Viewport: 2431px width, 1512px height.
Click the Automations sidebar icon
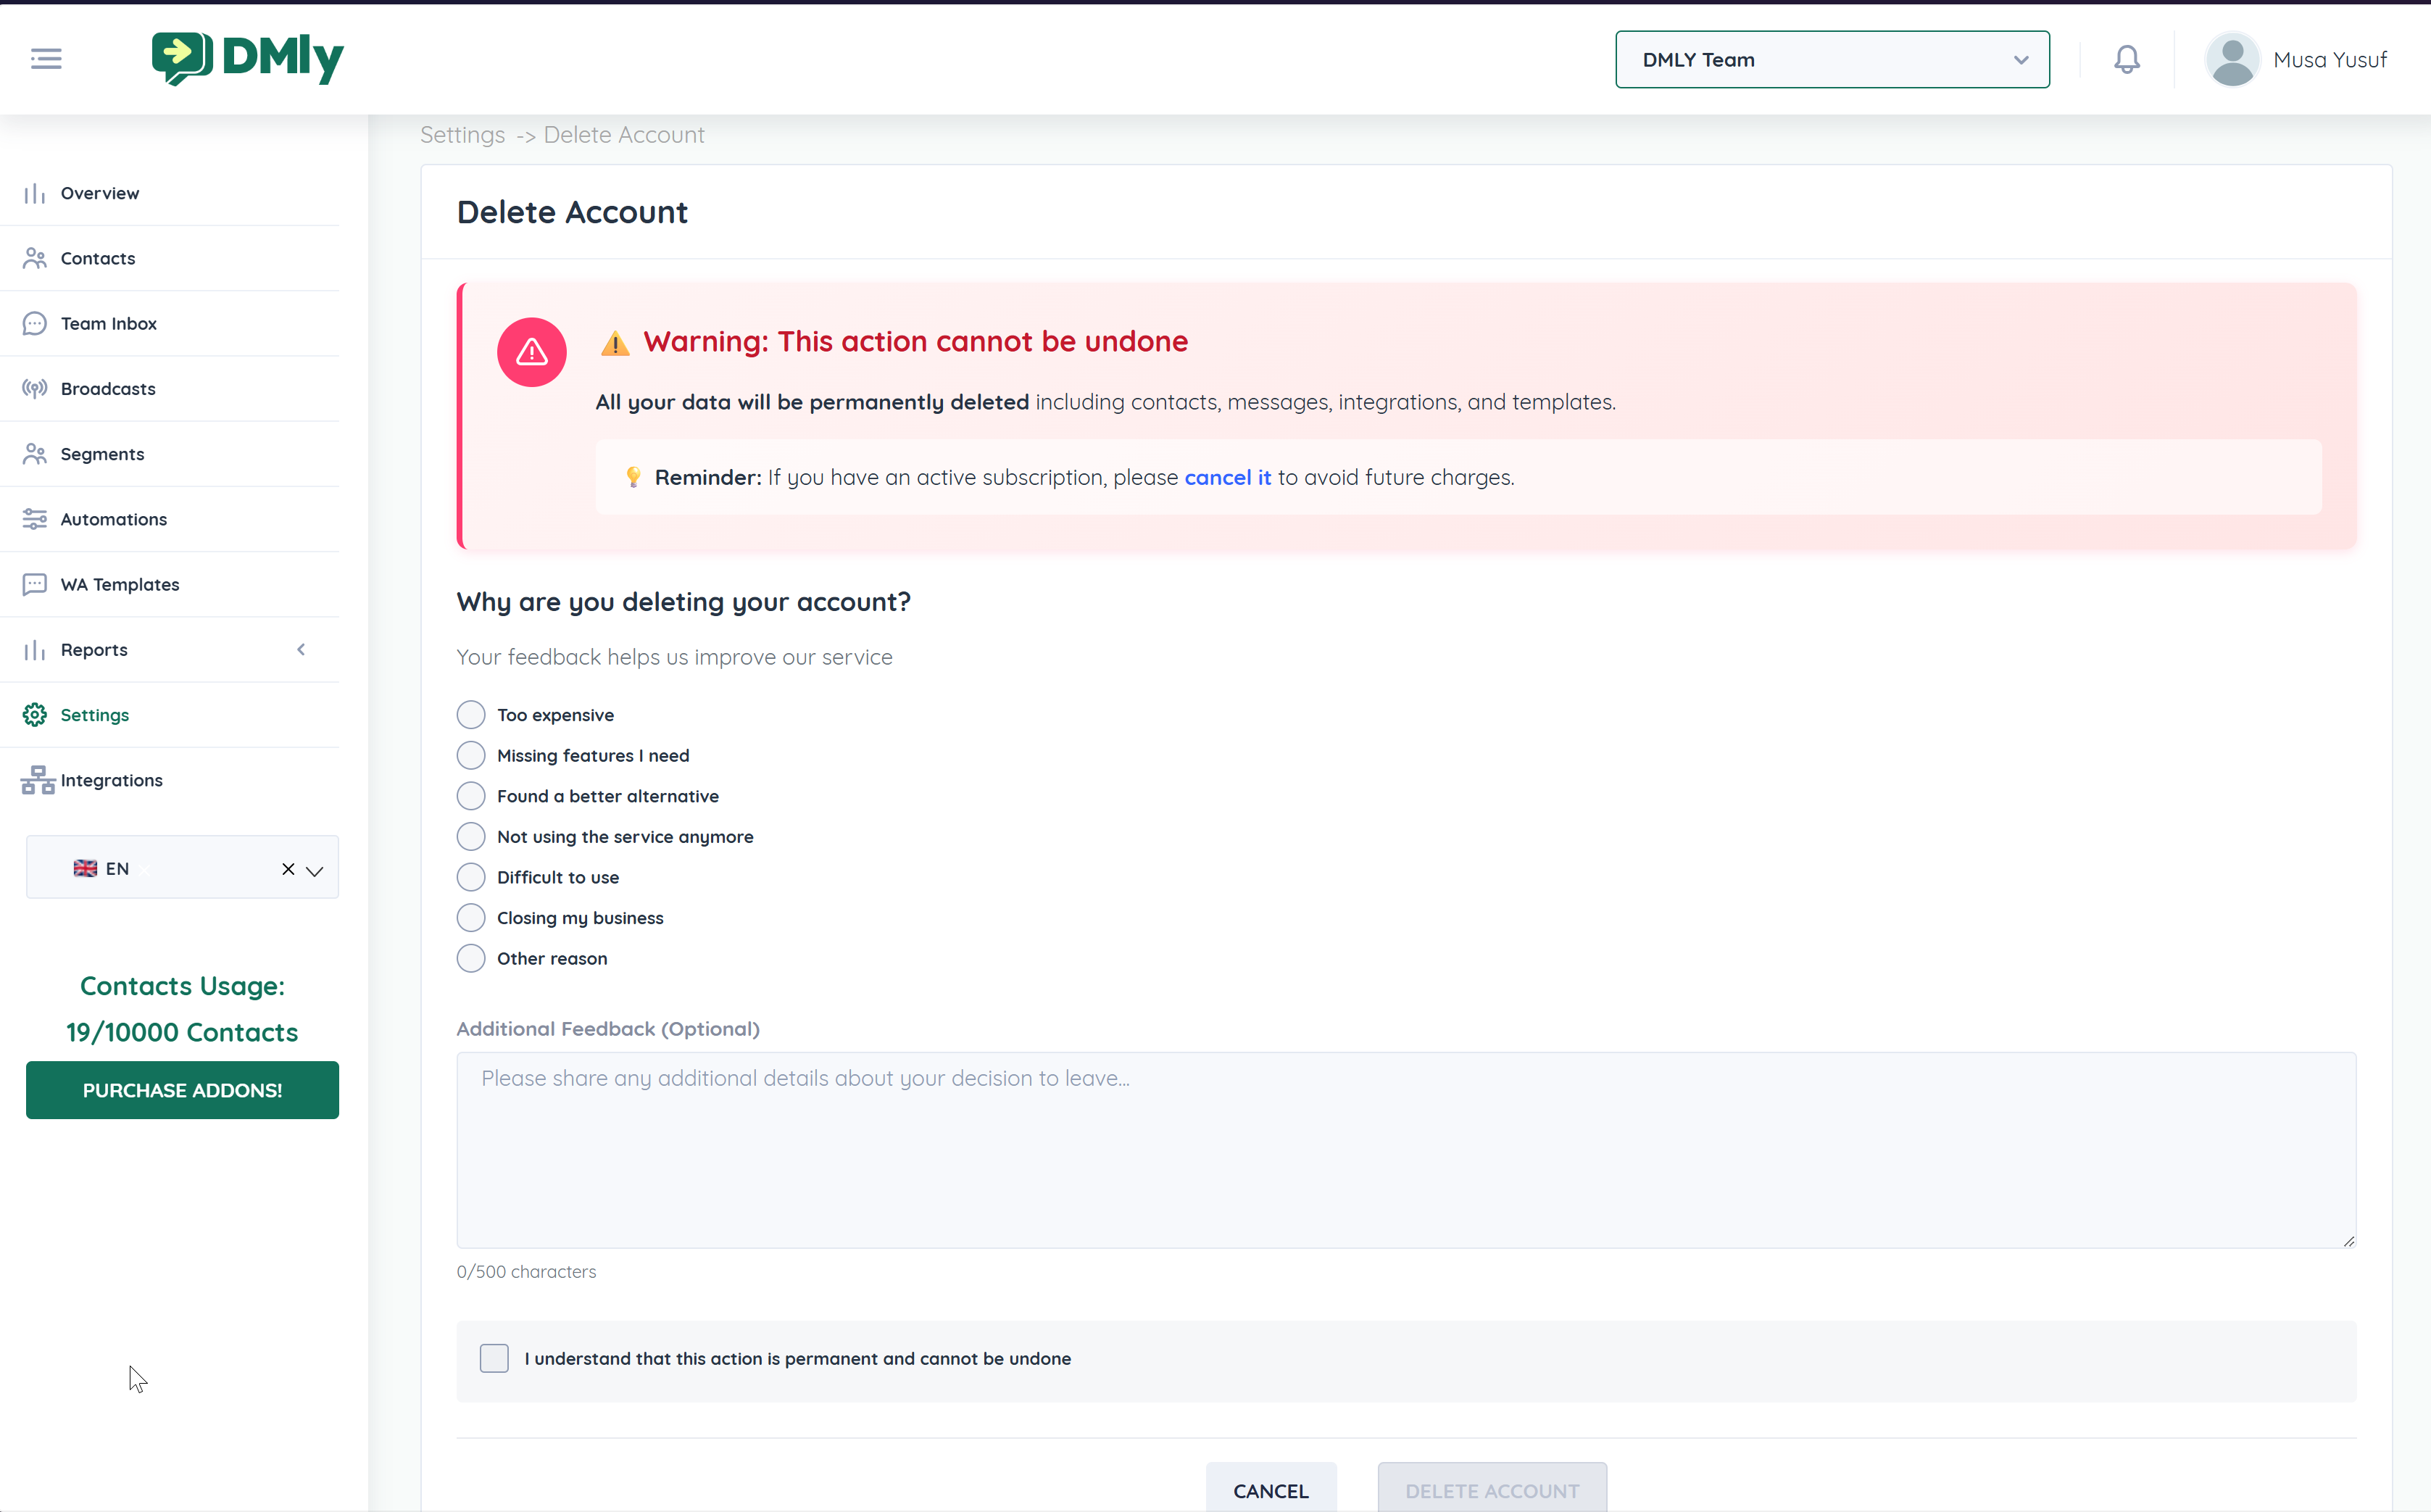pos(35,519)
